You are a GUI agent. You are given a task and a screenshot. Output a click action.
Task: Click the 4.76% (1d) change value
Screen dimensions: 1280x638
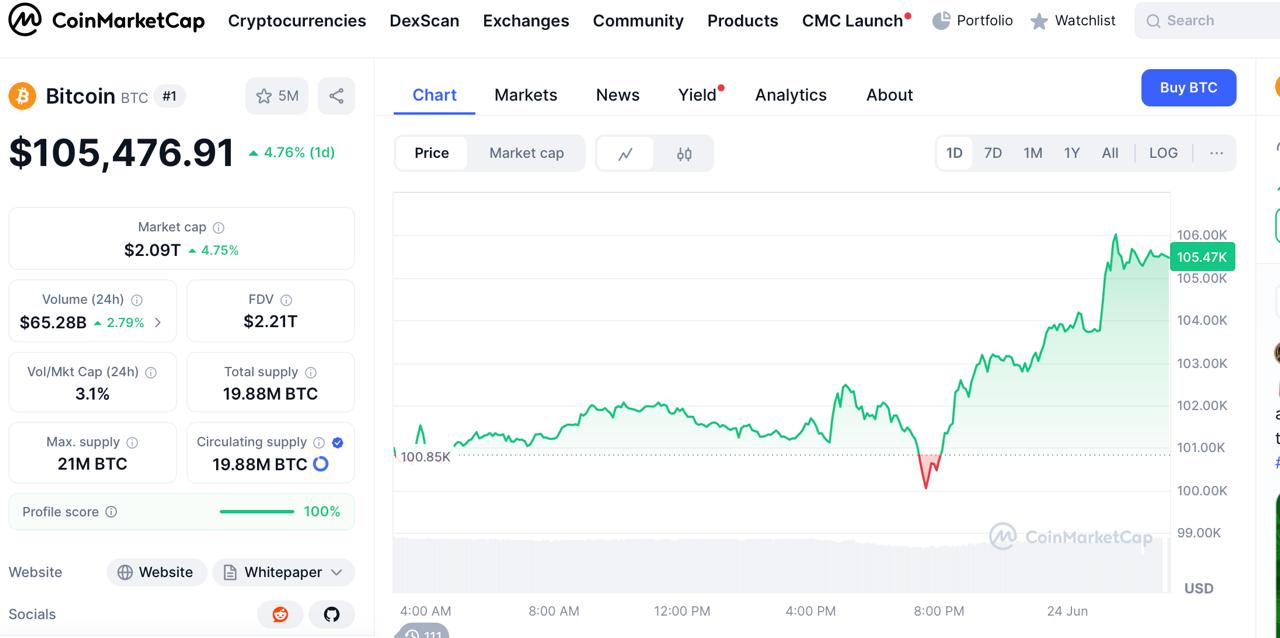pyautogui.click(x=292, y=153)
